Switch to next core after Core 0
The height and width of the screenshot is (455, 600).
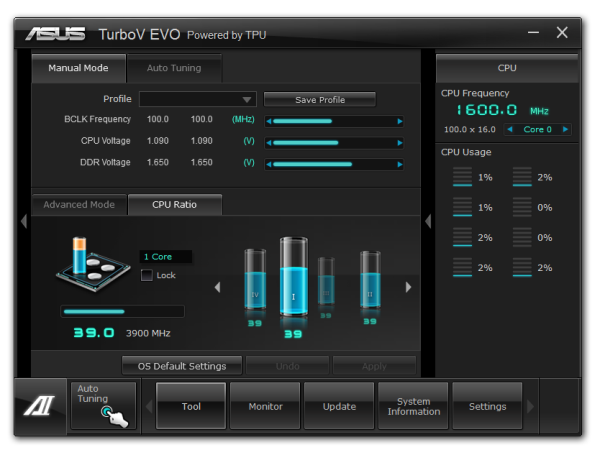(x=566, y=129)
